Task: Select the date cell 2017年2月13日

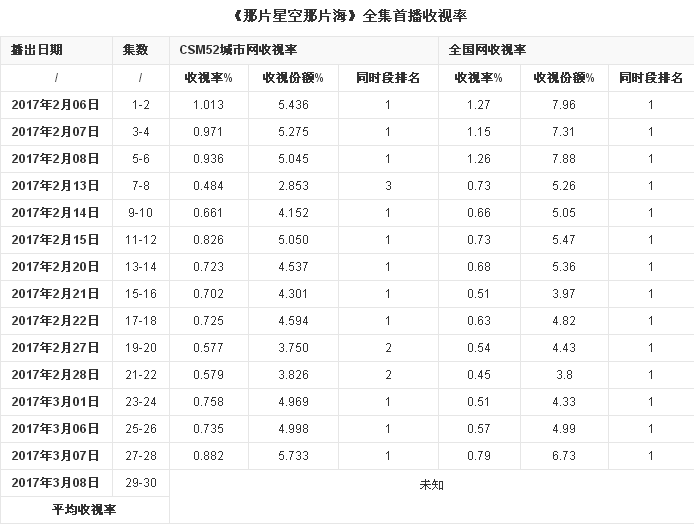Action: 55,186
